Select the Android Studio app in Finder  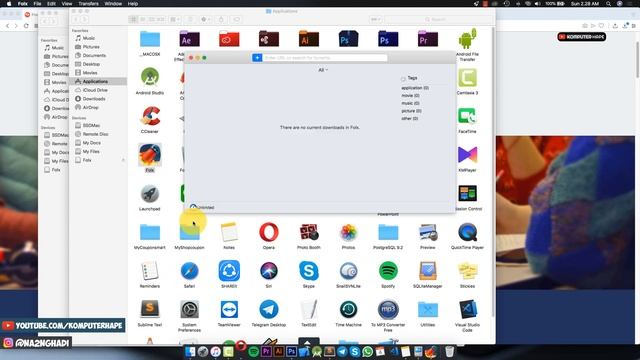click(x=150, y=78)
